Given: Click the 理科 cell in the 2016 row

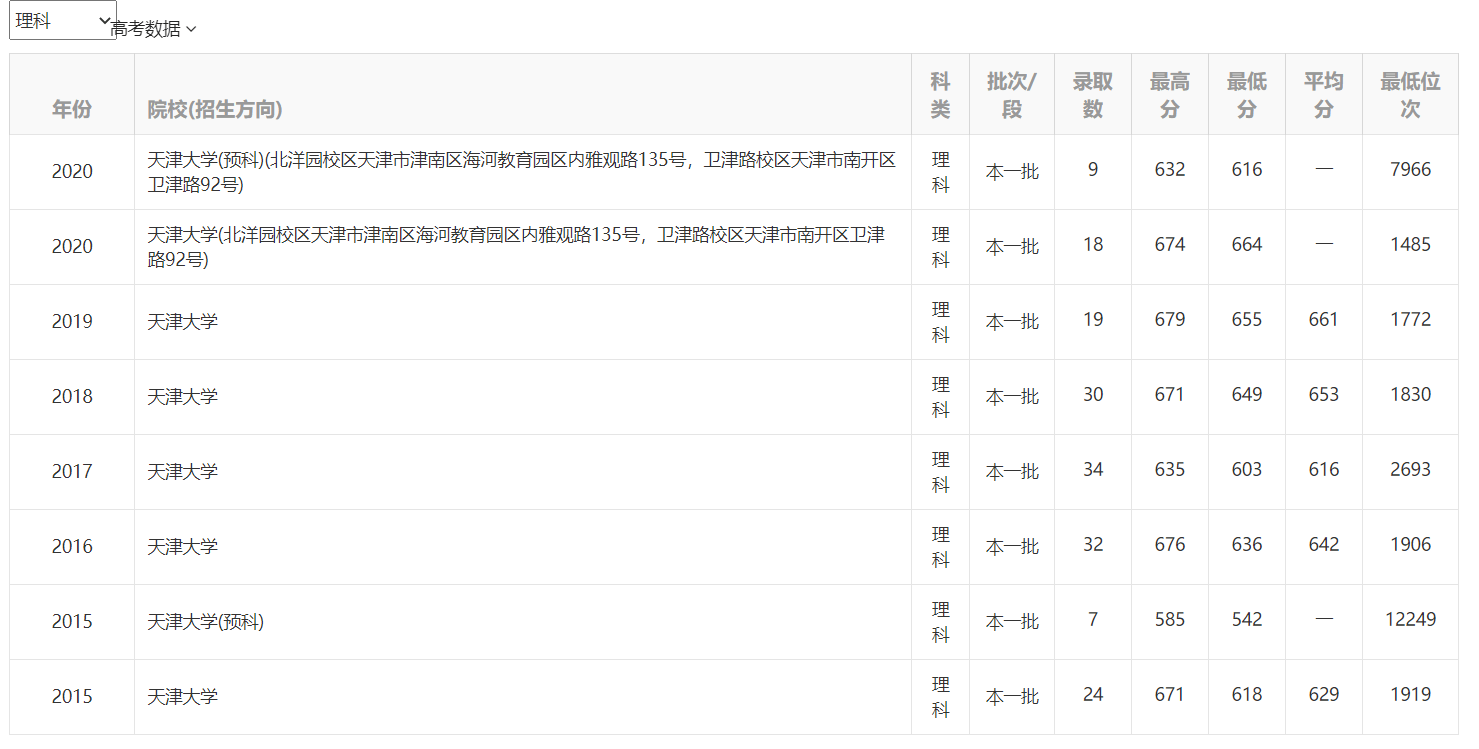Looking at the screenshot, I should pyautogui.click(x=940, y=547).
